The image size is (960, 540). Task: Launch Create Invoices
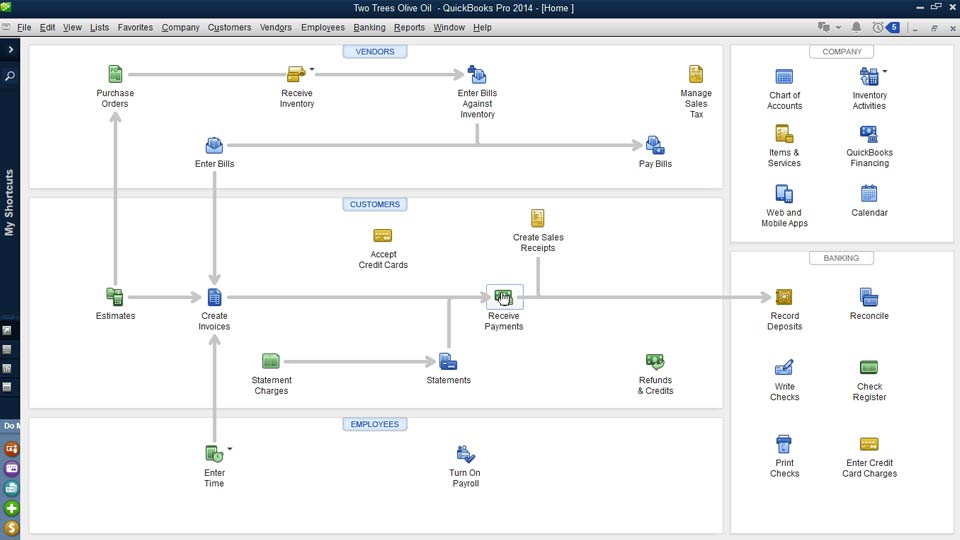(214, 297)
